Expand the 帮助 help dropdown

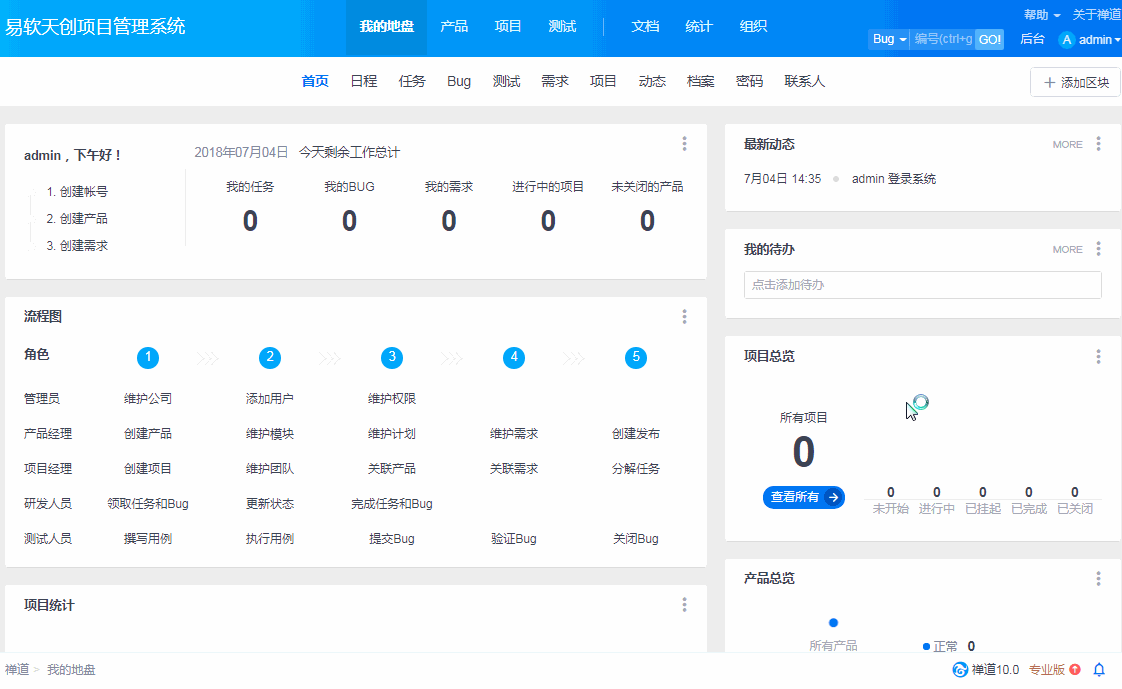click(x=1042, y=15)
